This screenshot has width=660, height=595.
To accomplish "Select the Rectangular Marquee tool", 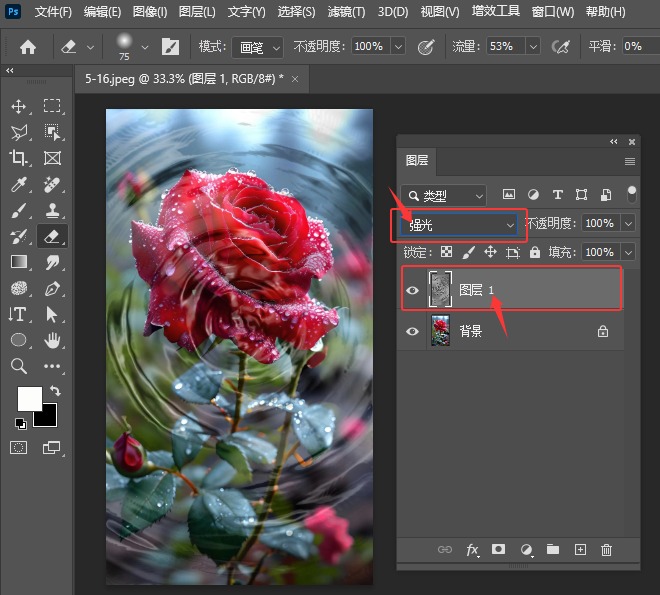I will (x=52, y=106).
